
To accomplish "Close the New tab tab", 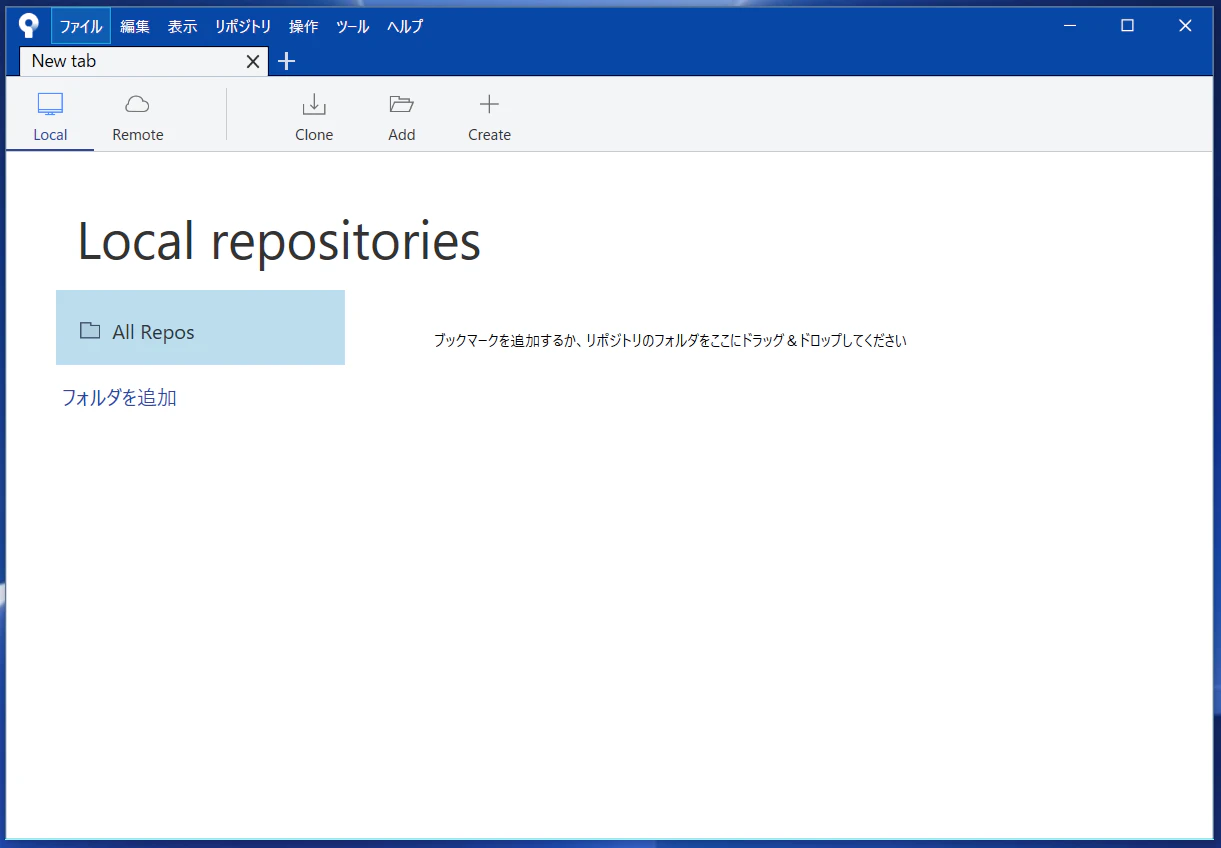I will 253,62.
